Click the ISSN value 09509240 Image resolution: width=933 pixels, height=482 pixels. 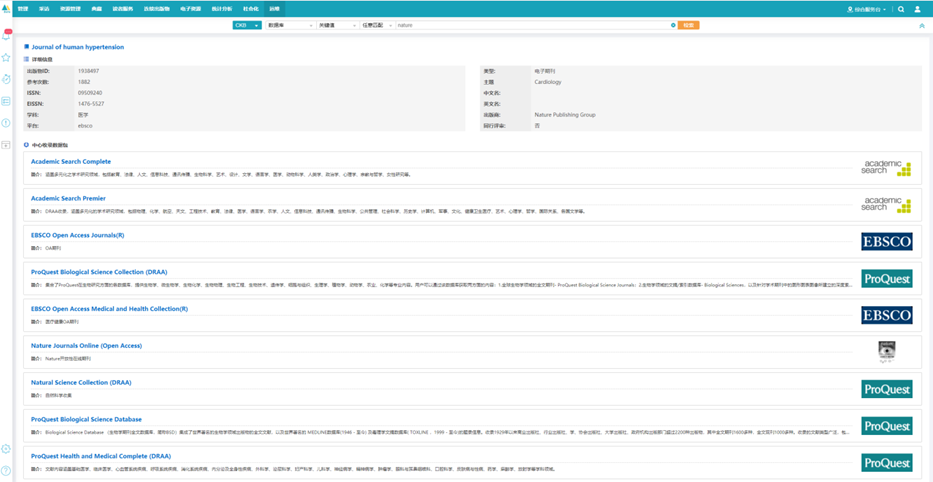tap(90, 93)
